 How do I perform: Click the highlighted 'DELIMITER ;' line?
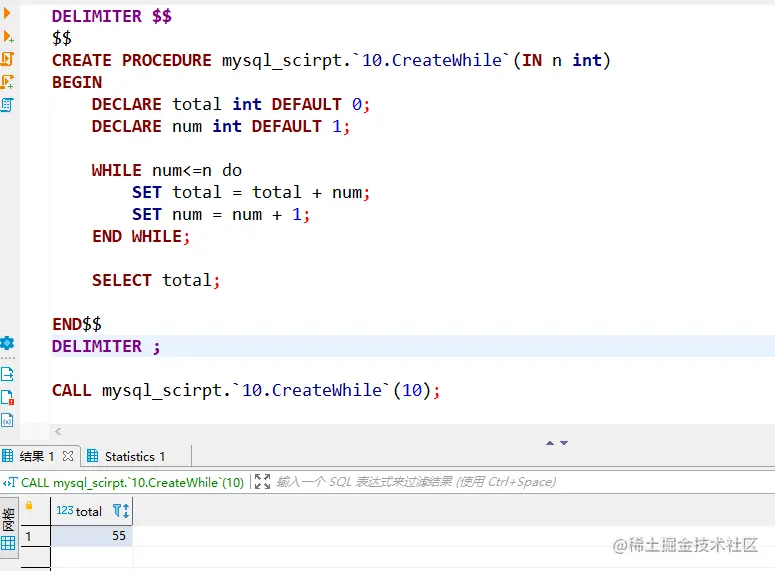(106, 346)
